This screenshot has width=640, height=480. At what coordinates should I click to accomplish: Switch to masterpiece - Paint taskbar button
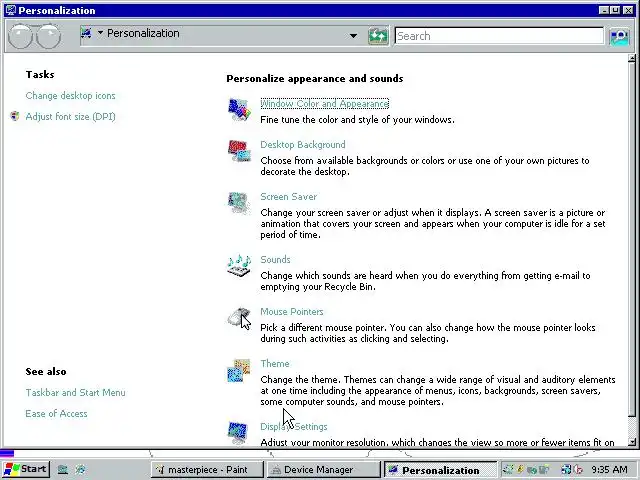[207, 470]
